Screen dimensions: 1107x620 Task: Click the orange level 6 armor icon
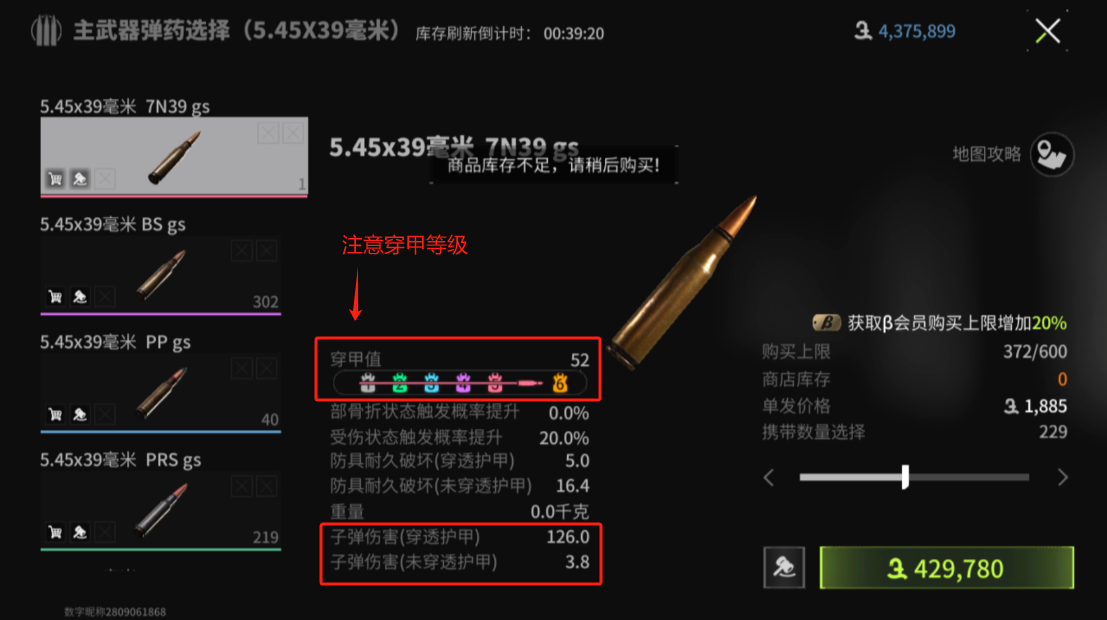[x=560, y=383]
